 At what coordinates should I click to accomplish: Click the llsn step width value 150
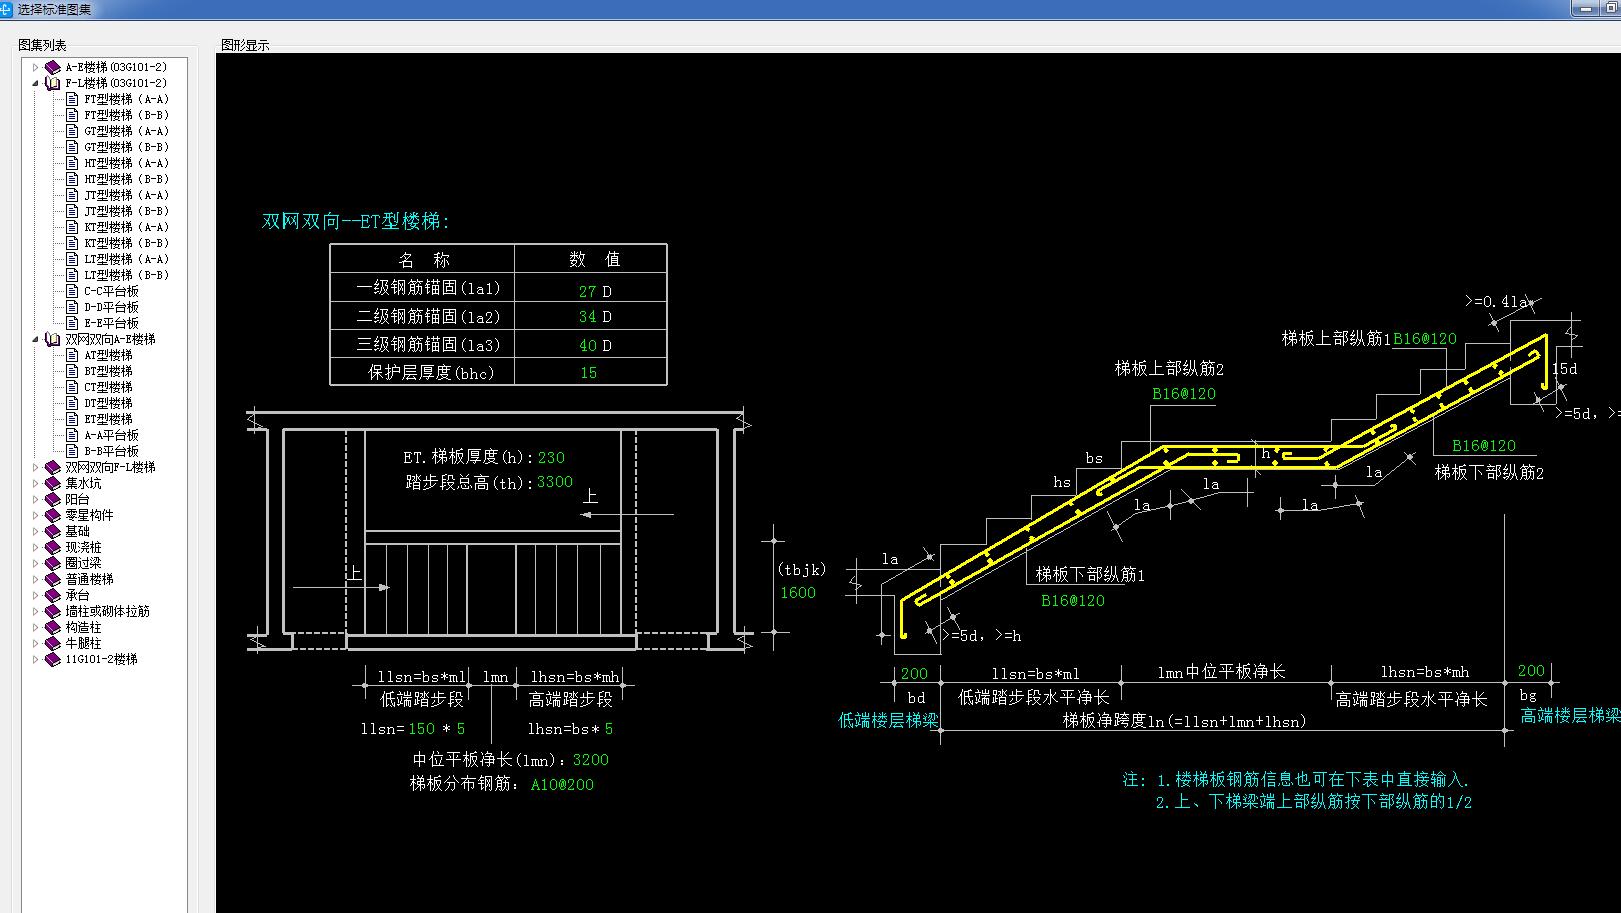click(422, 729)
